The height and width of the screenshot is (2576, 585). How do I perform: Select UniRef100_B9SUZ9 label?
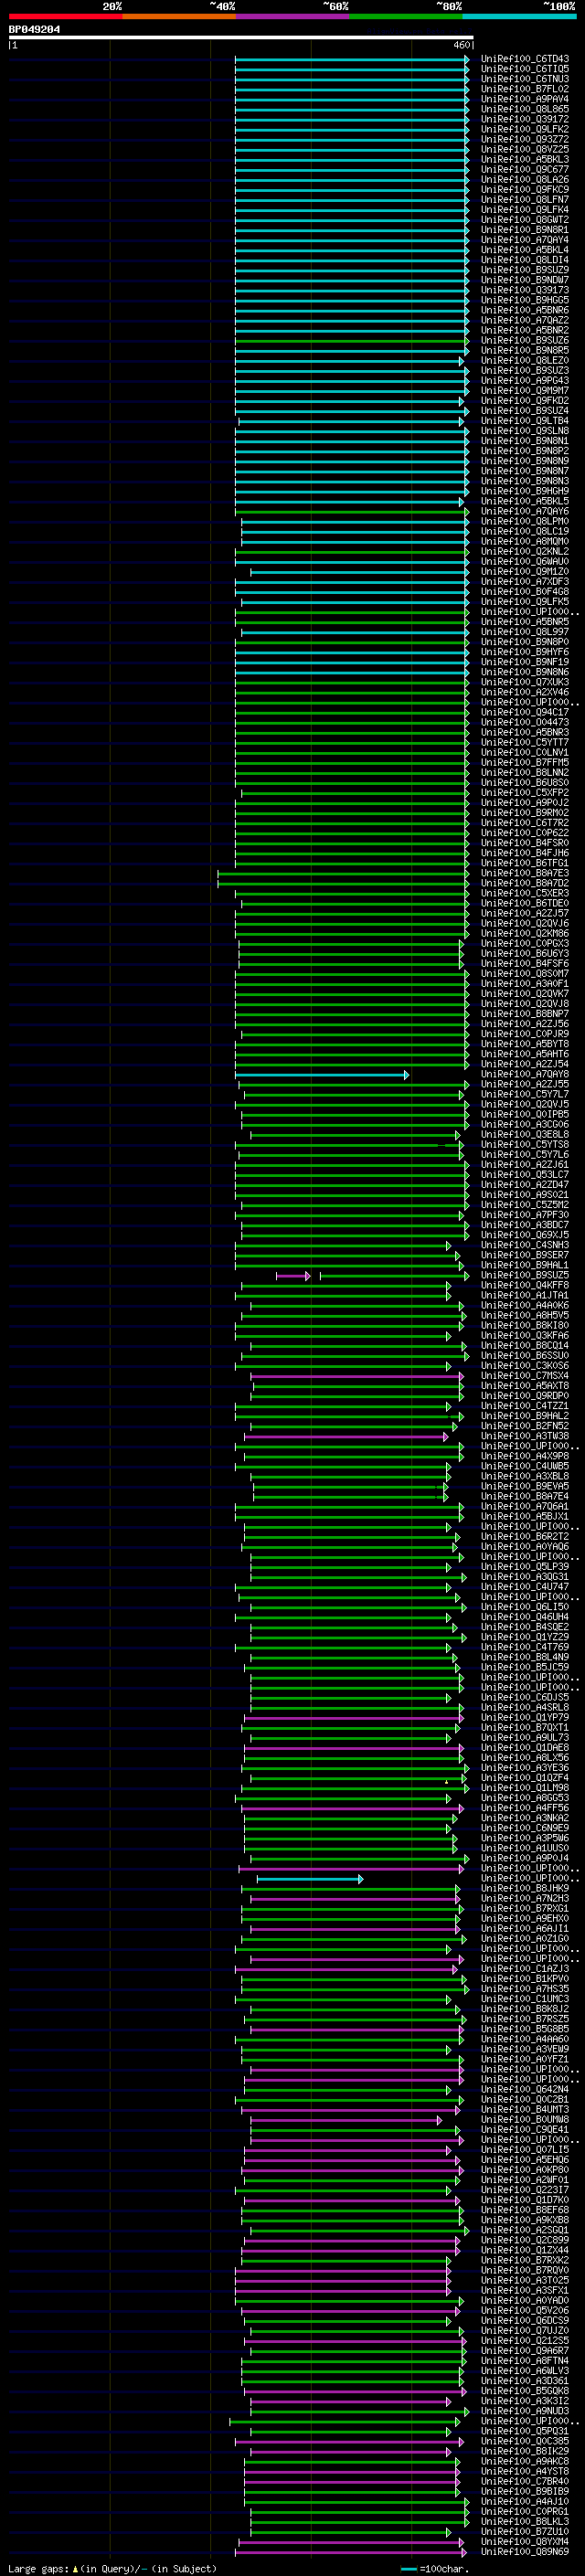(x=525, y=270)
